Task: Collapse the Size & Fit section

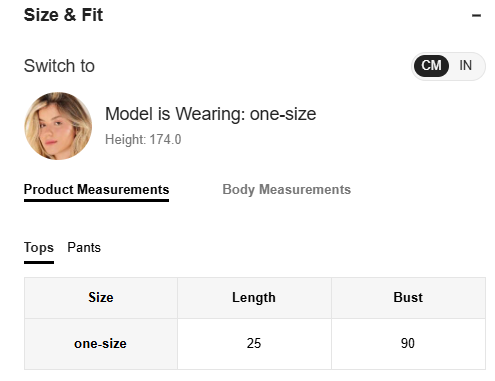Action: [x=476, y=15]
